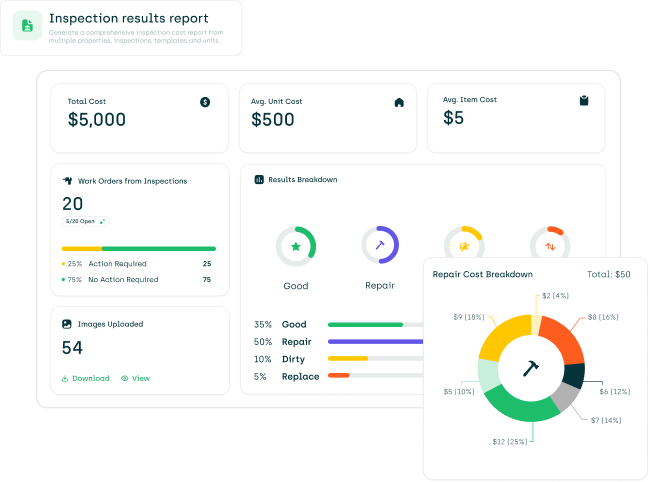Screen dimensions: 650x482
Task: Download the uploaded images
Action: (86, 379)
